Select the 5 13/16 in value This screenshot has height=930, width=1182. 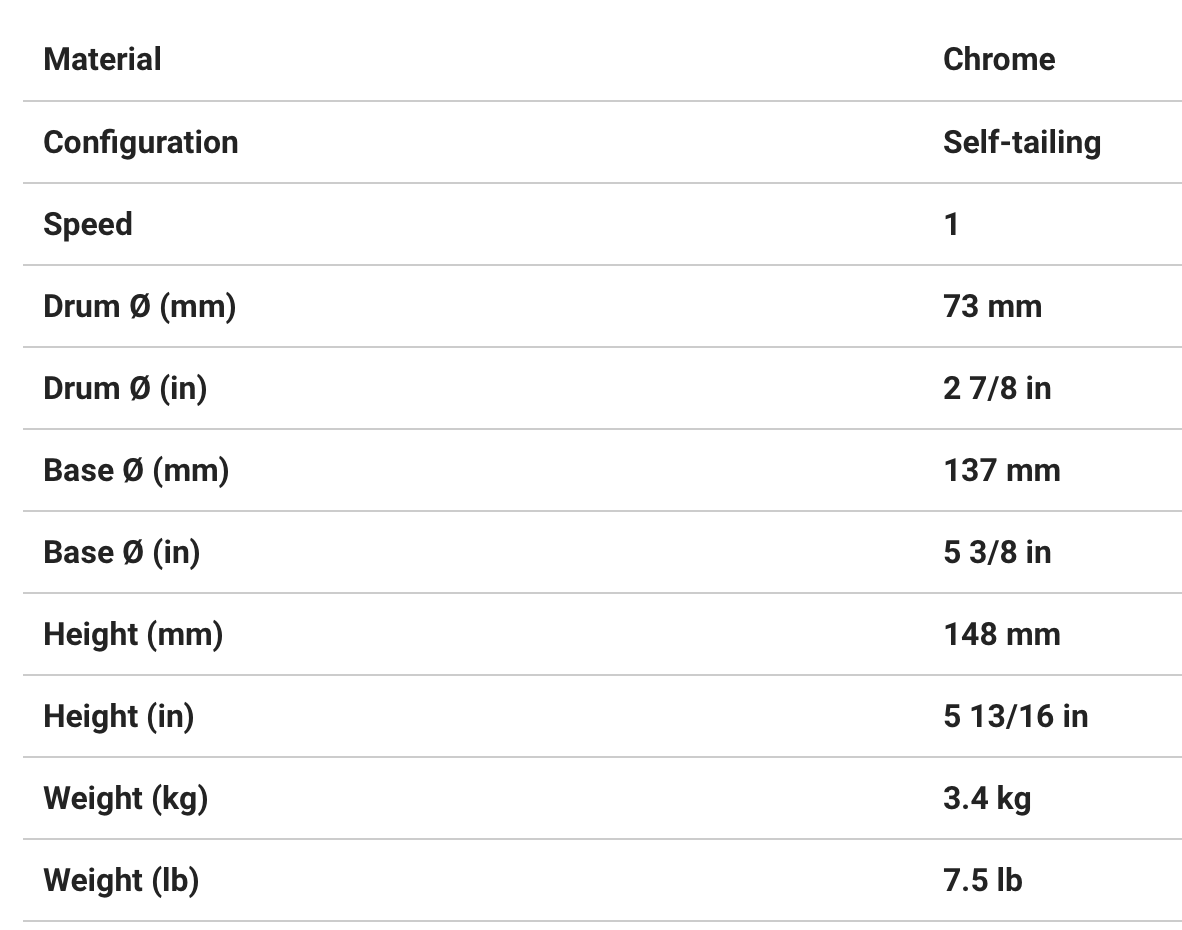1015,716
